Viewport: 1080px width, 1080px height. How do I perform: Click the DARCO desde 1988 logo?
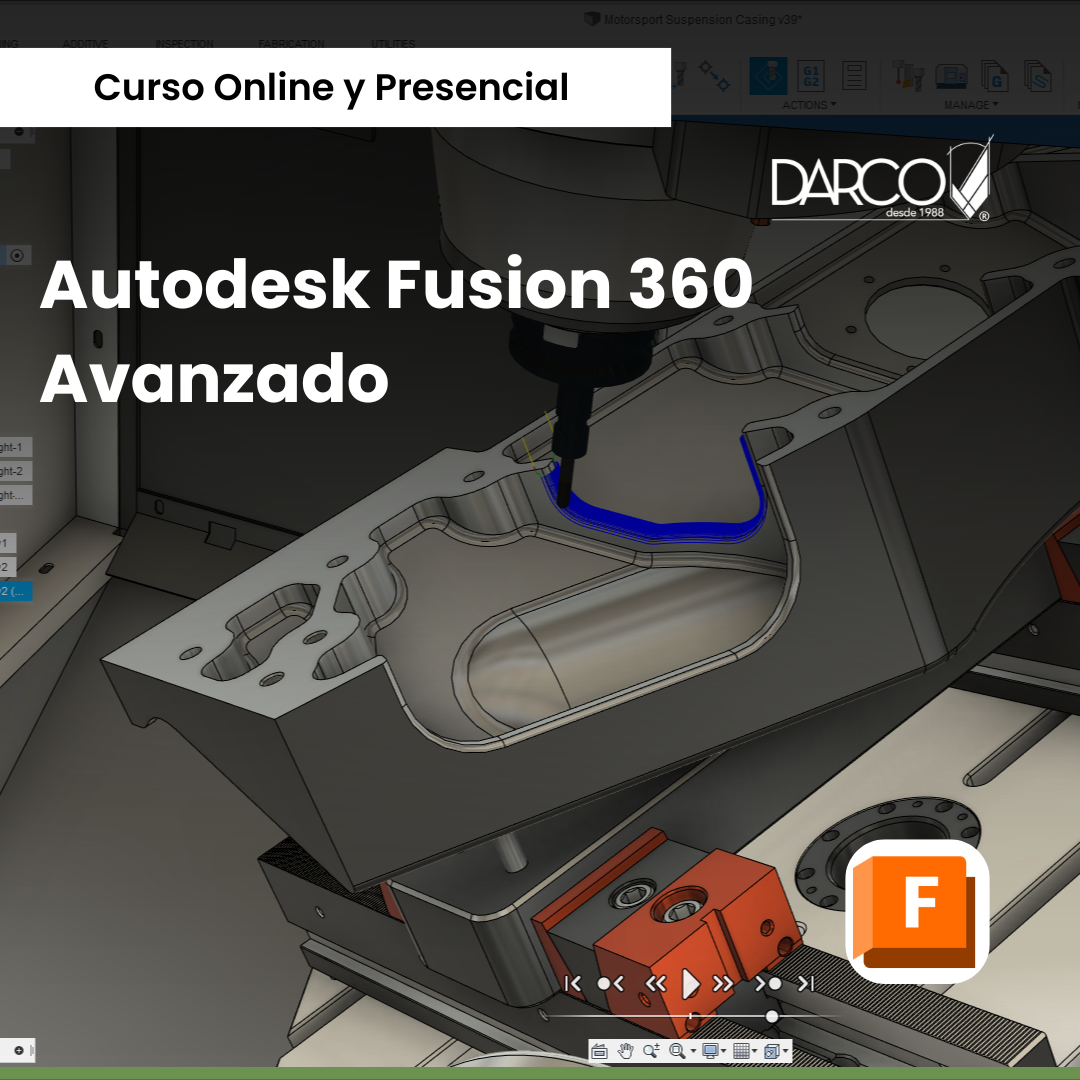point(882,179)
